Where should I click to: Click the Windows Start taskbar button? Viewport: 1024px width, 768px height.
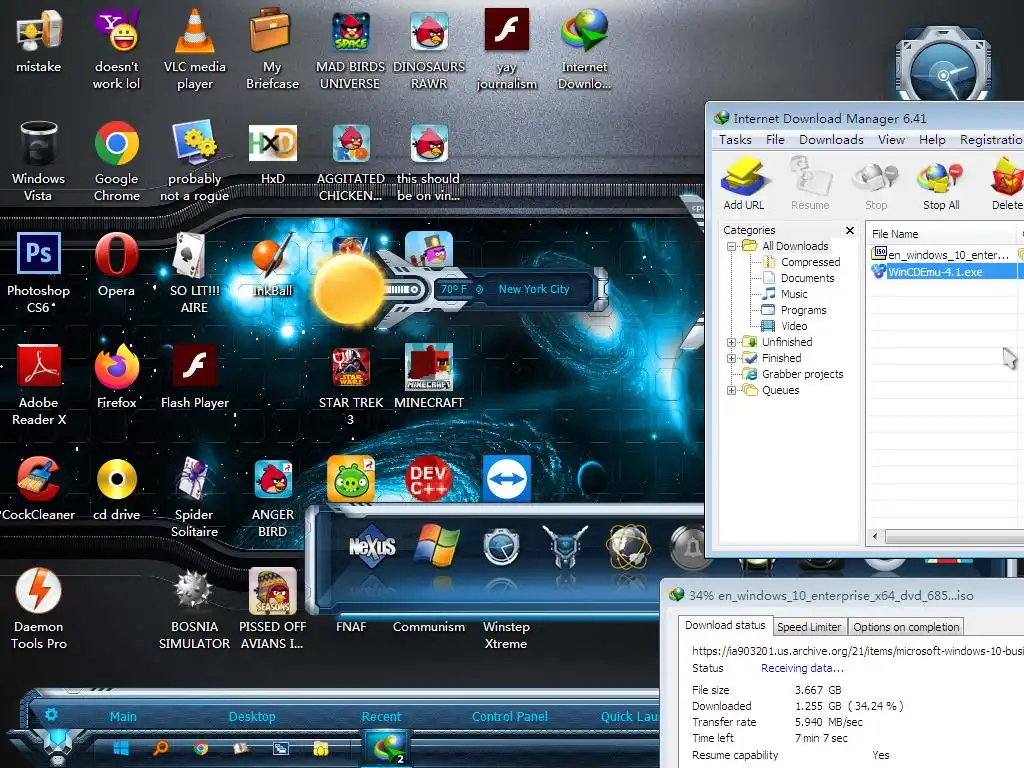(x=121, y=748)
